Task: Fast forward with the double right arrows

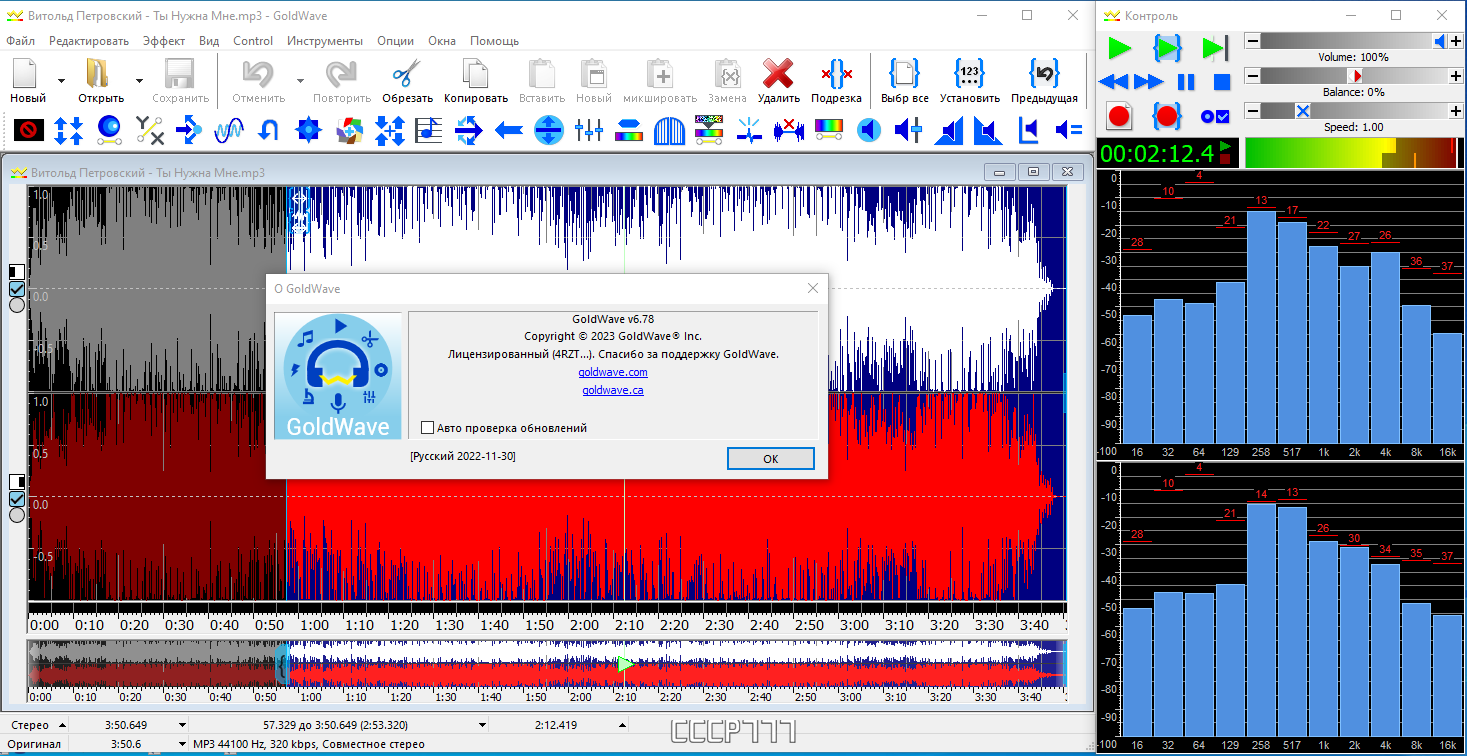Action: pos(1148,82)
